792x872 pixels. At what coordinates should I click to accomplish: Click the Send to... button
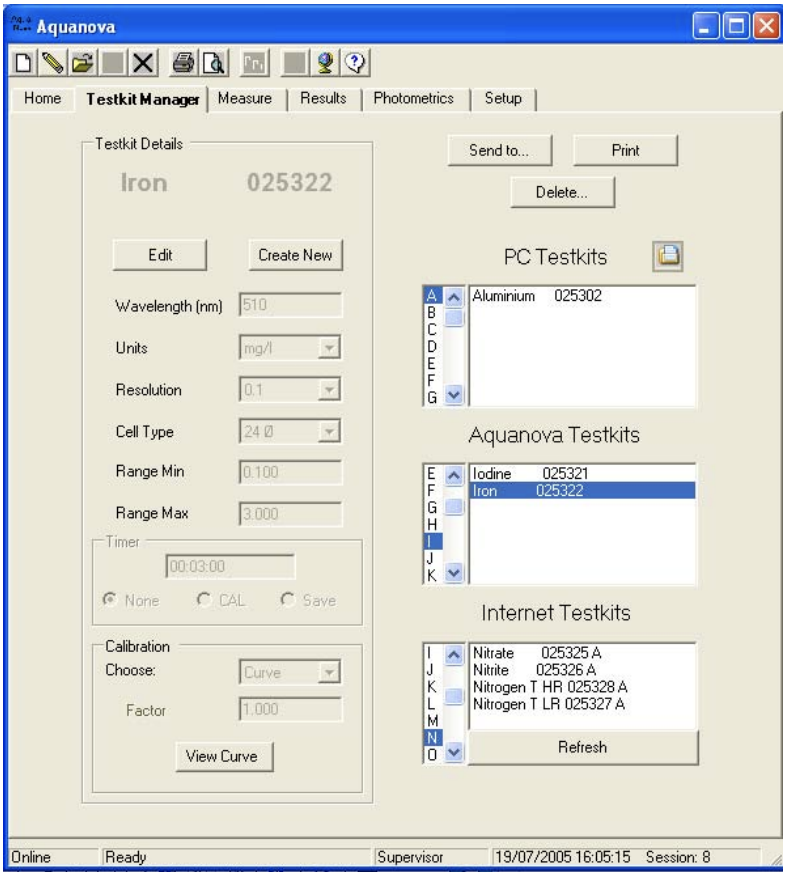499,150
